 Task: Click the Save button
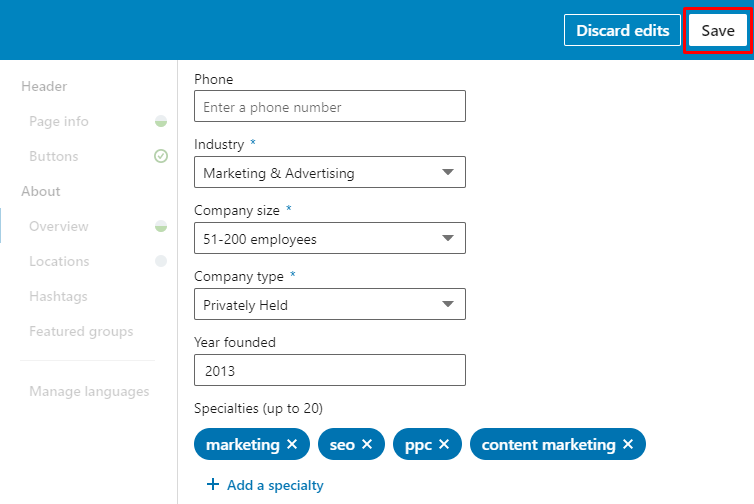pyautogui.click(x=717, y=30)
